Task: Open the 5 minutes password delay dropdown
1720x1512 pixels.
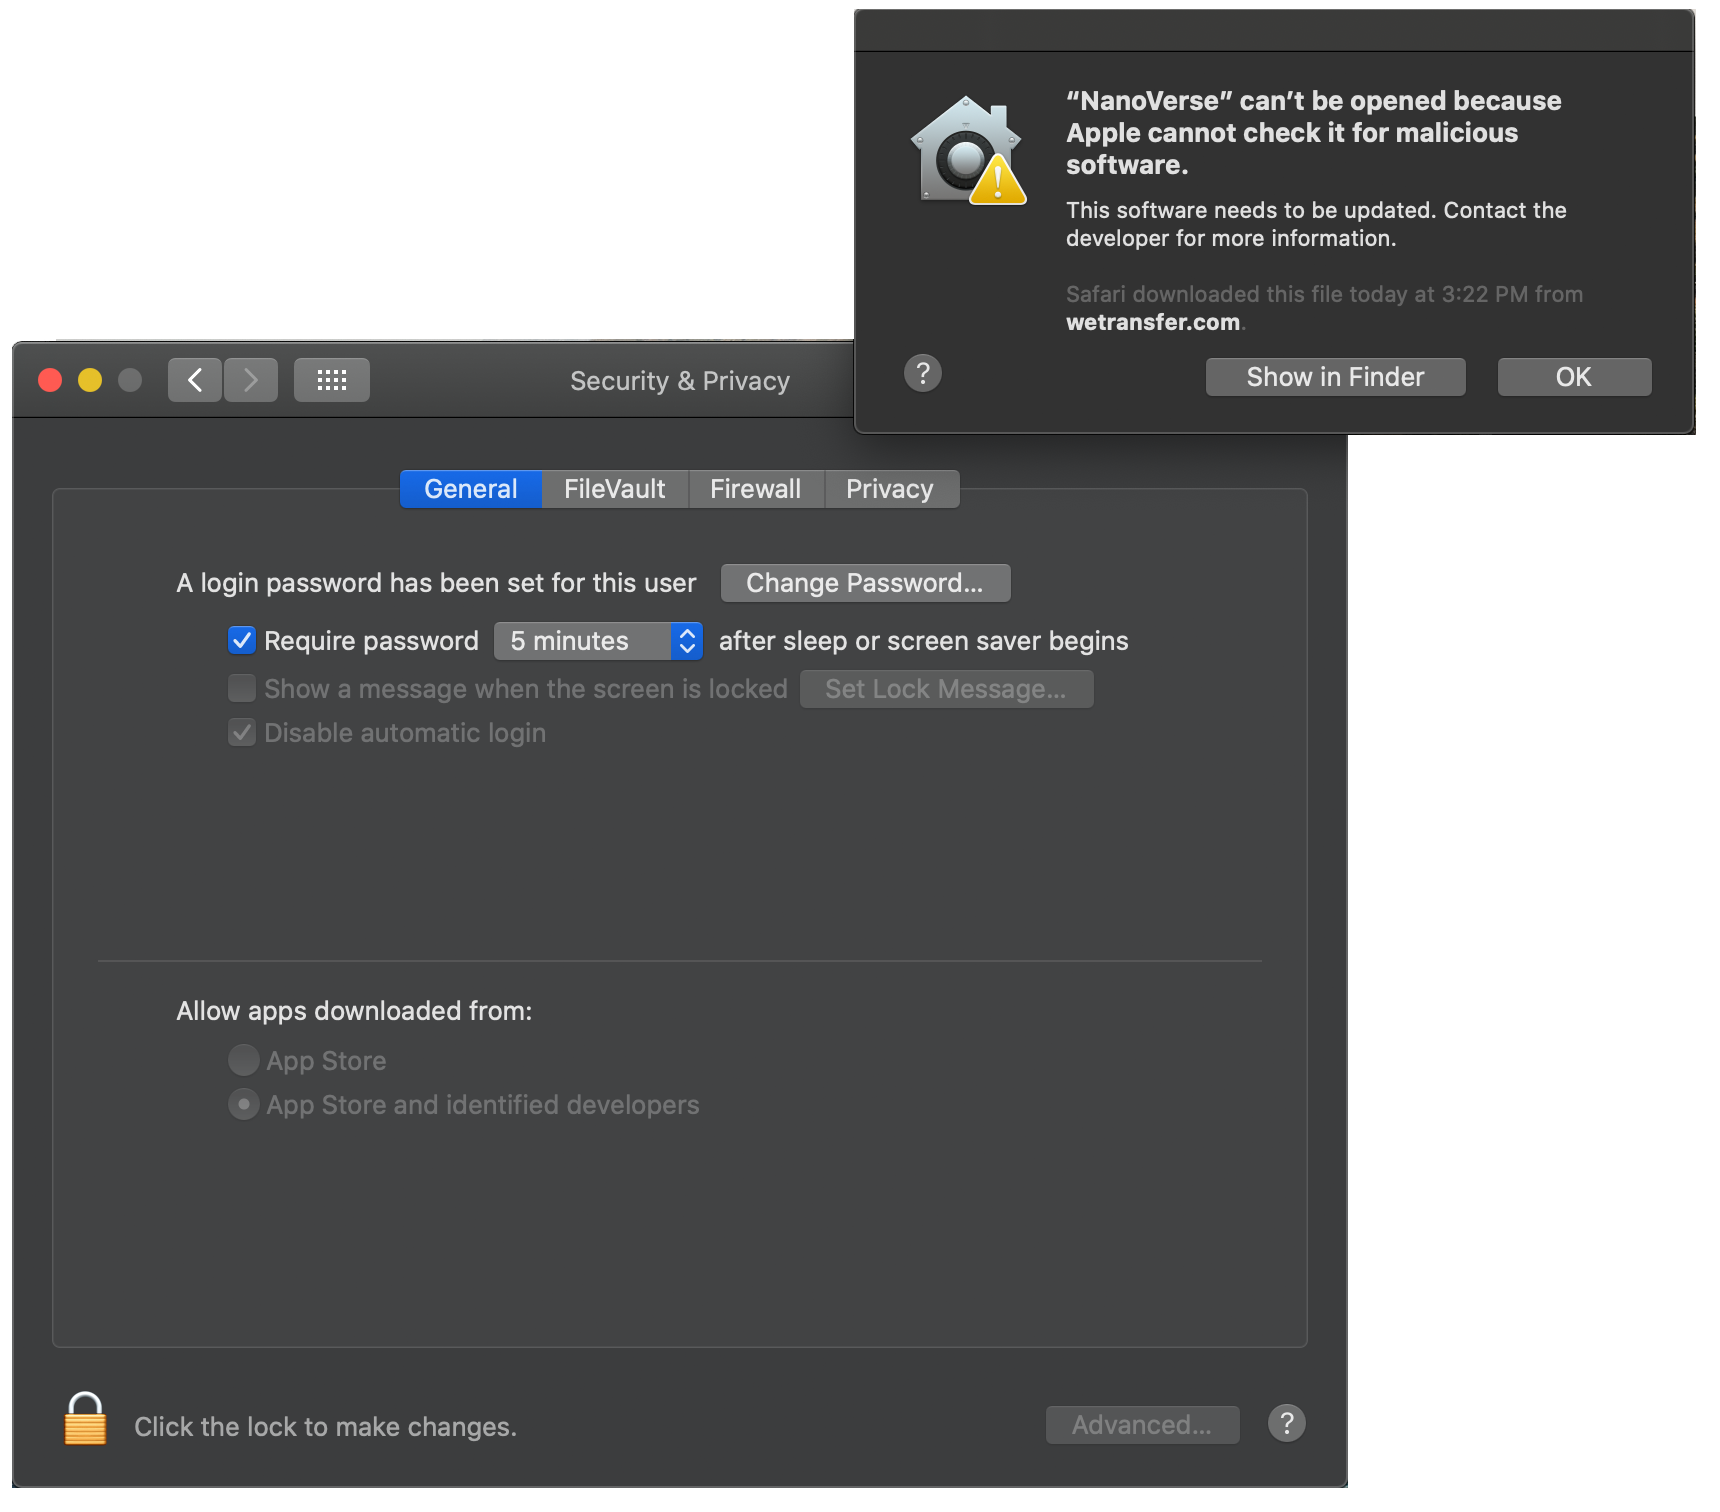Action: pos(598,641)
